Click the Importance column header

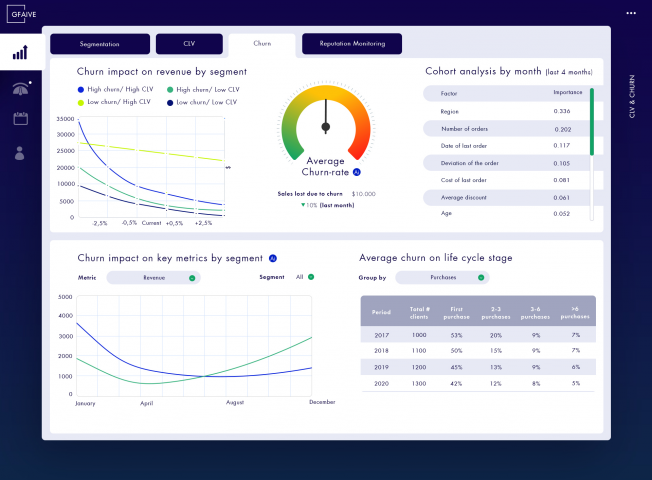[568, 92]
